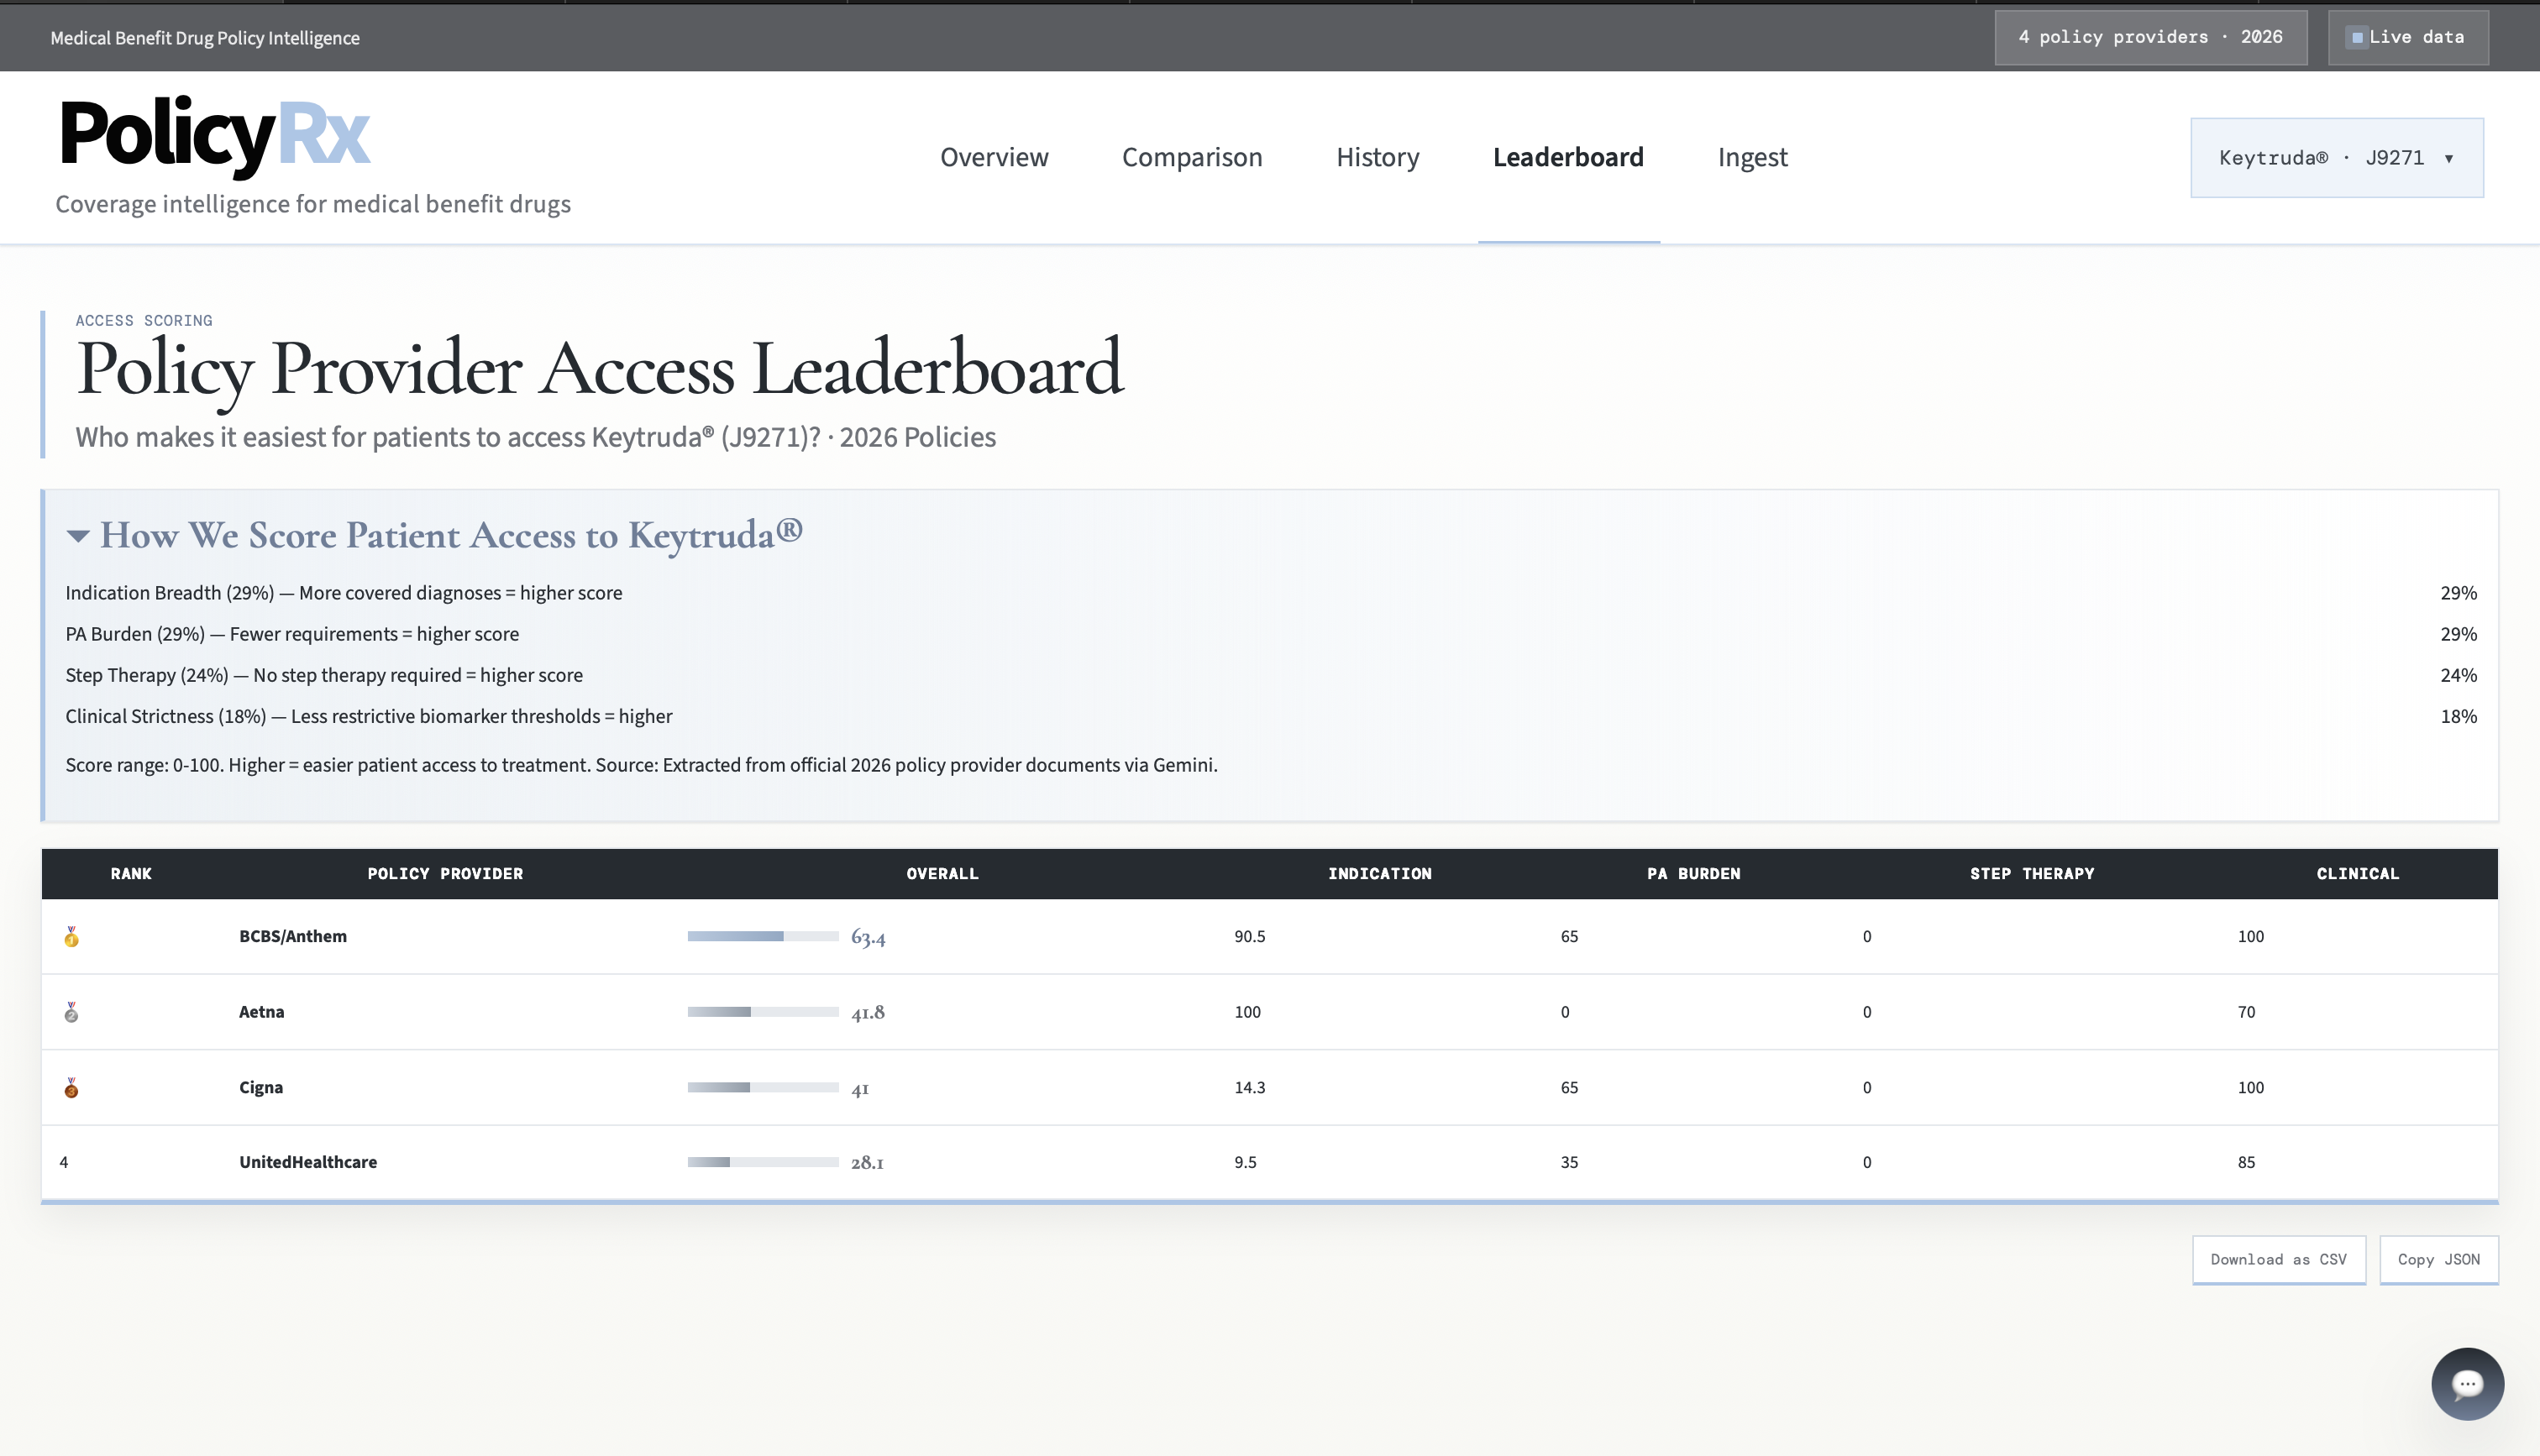Viewport: 2540px width, 1456px height.
Task: Select the Ingest tab
Action: pos(1752,158)
